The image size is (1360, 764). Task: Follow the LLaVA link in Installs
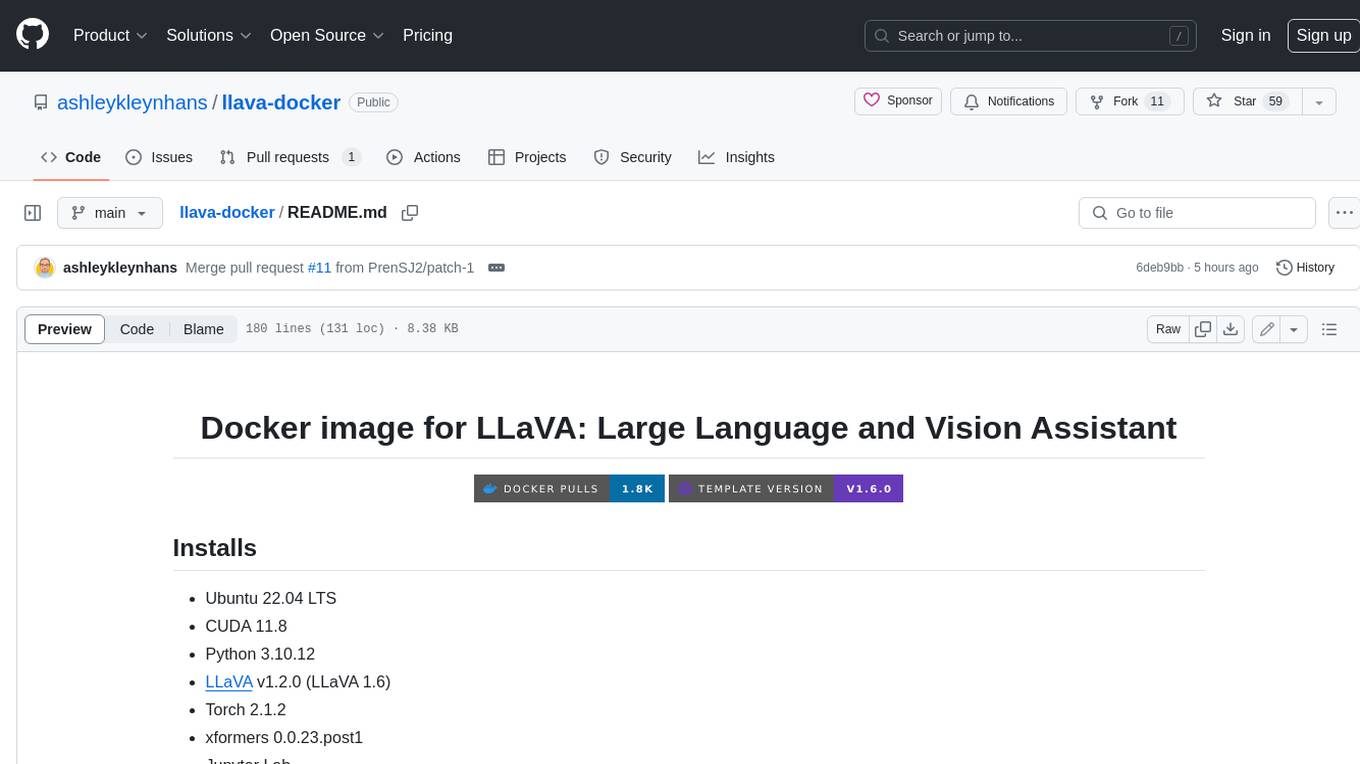(229, 682)
